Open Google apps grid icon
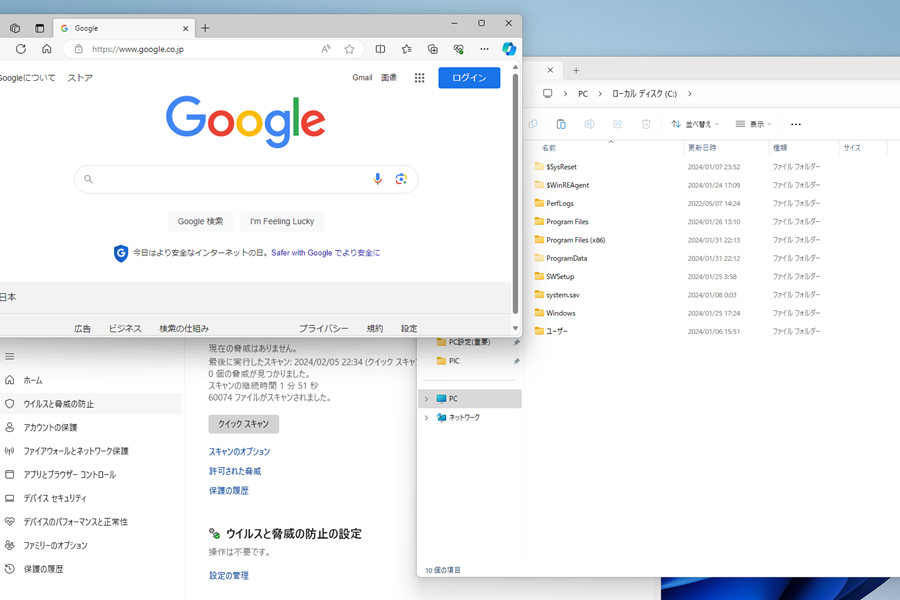 419,78
